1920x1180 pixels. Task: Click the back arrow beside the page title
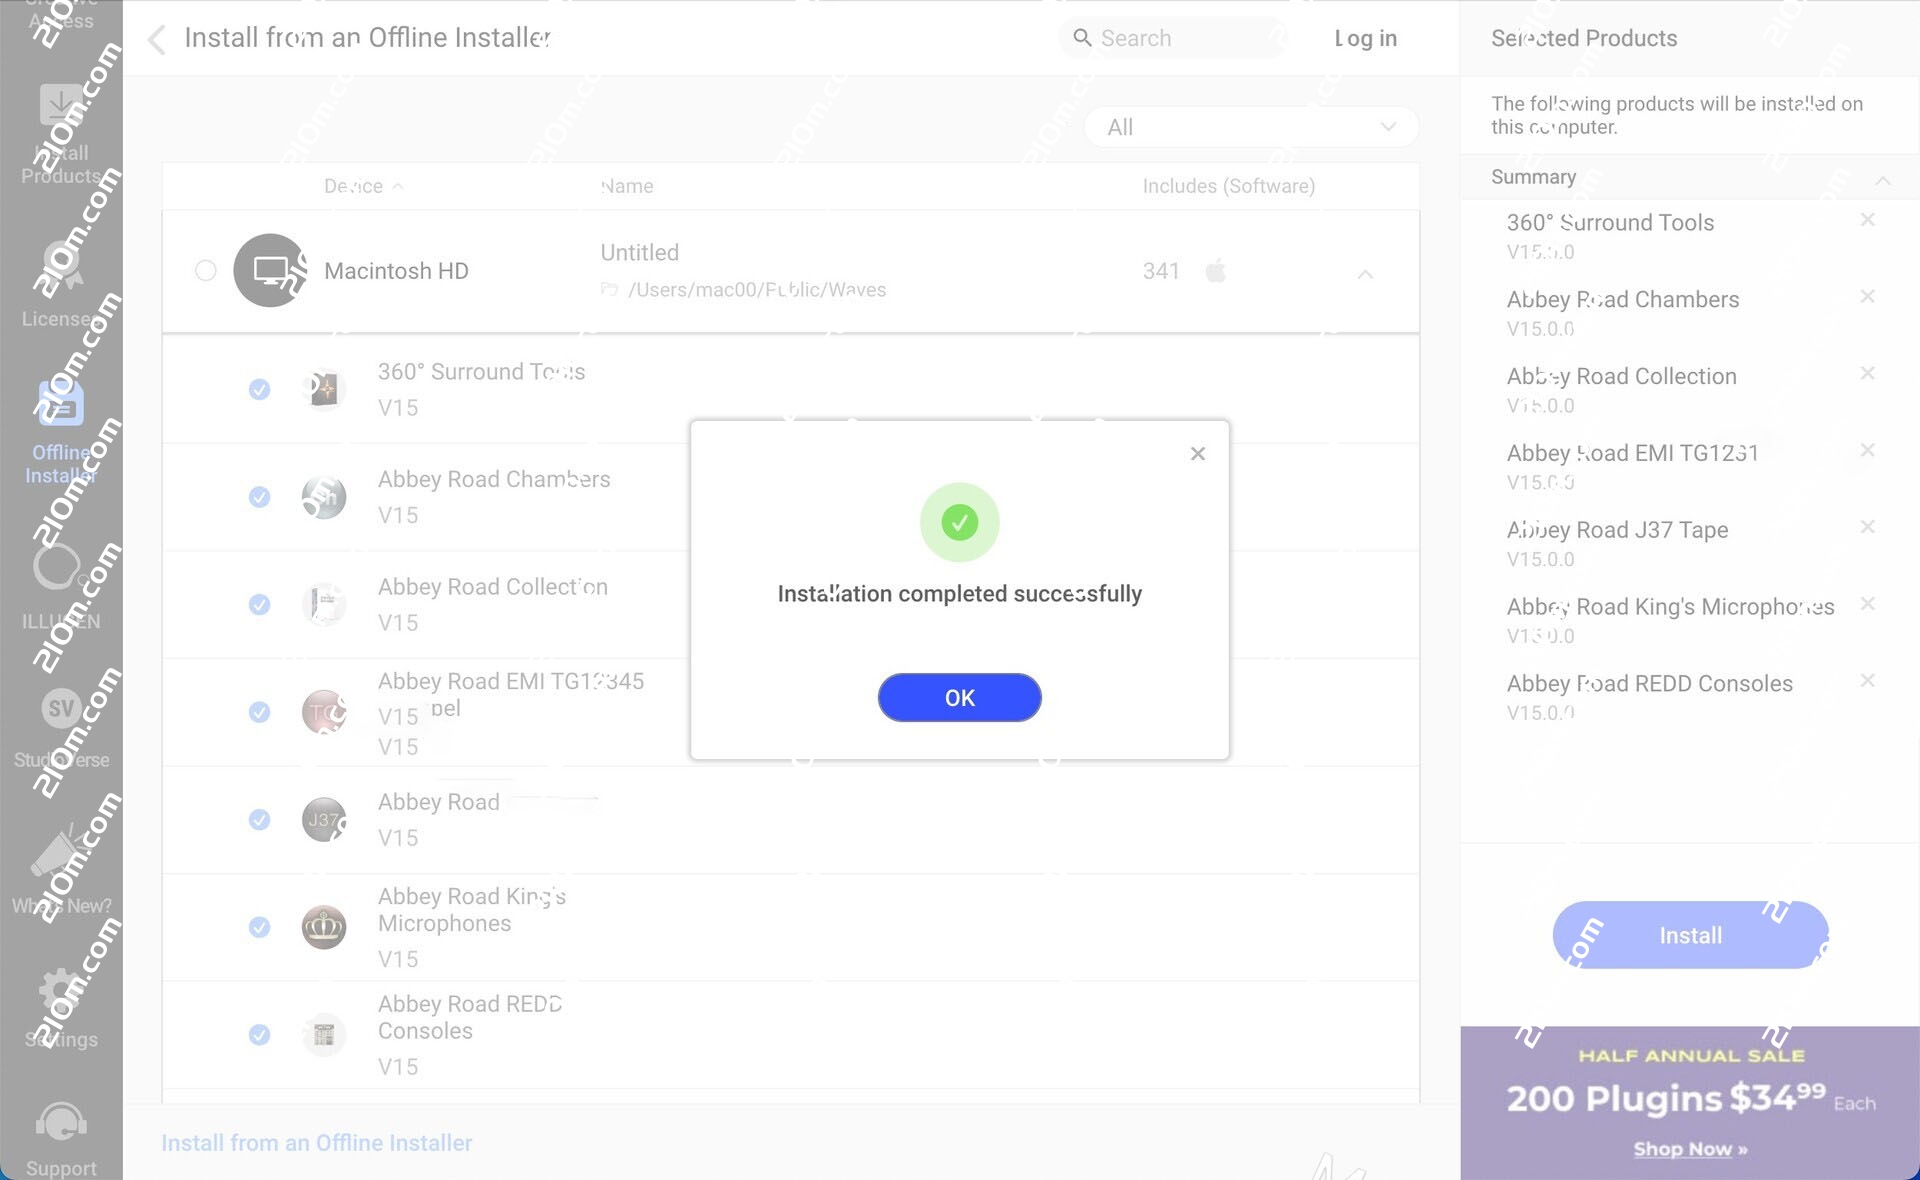[156, 40]
